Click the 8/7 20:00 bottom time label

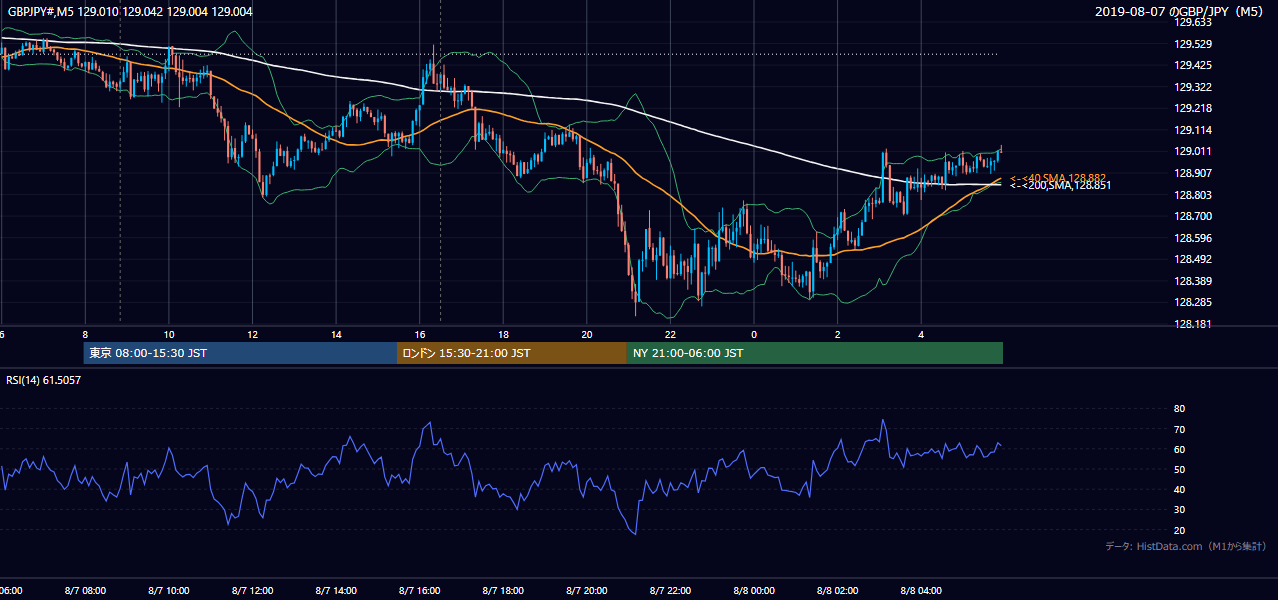pyautogui.click(x=587, y=591)
